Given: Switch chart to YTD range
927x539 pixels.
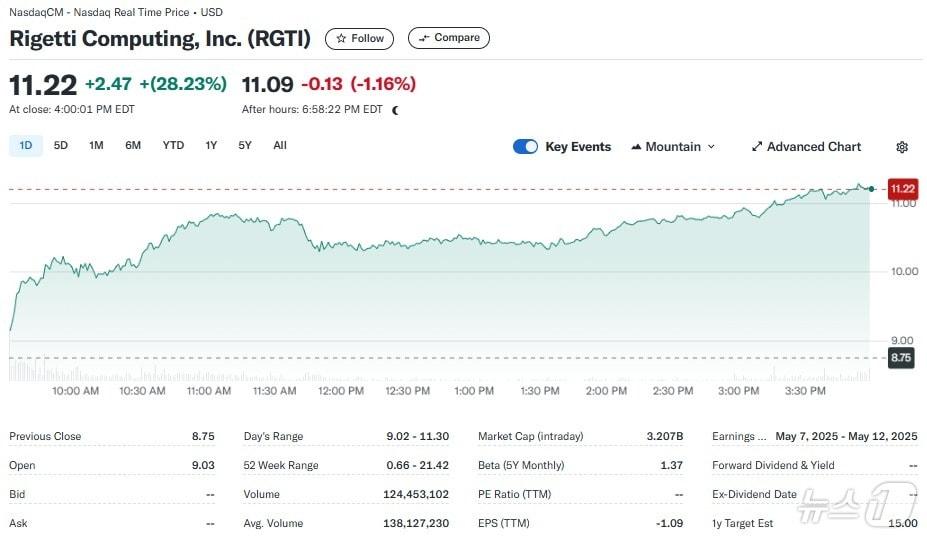Looking at the screenshot, I should coord(173,146).
